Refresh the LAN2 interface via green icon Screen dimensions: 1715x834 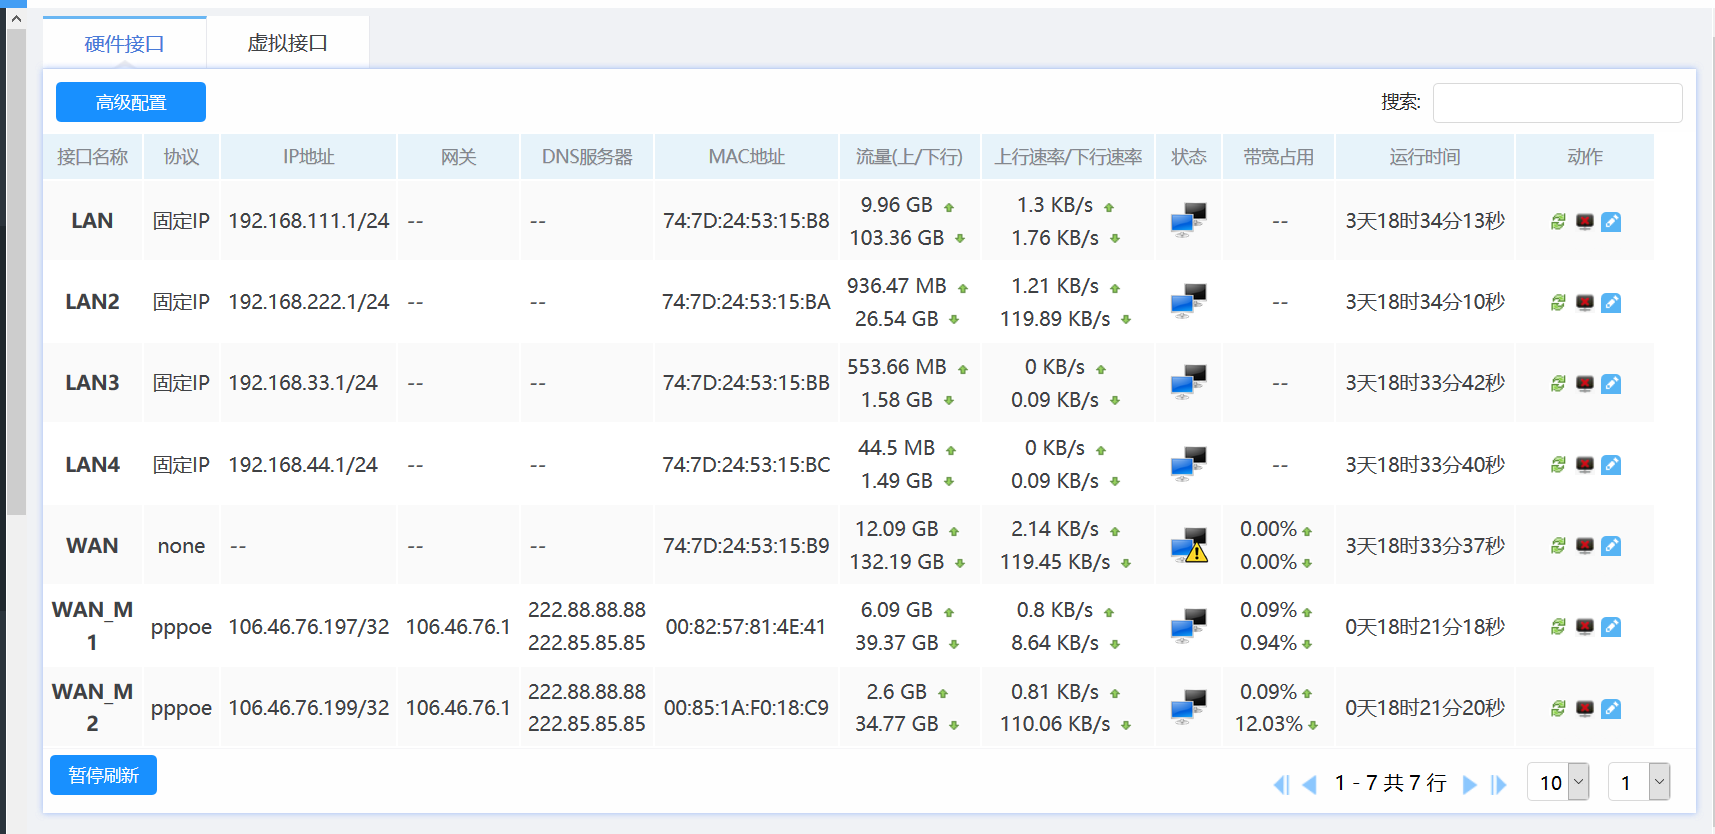[x=1558, y=303]
